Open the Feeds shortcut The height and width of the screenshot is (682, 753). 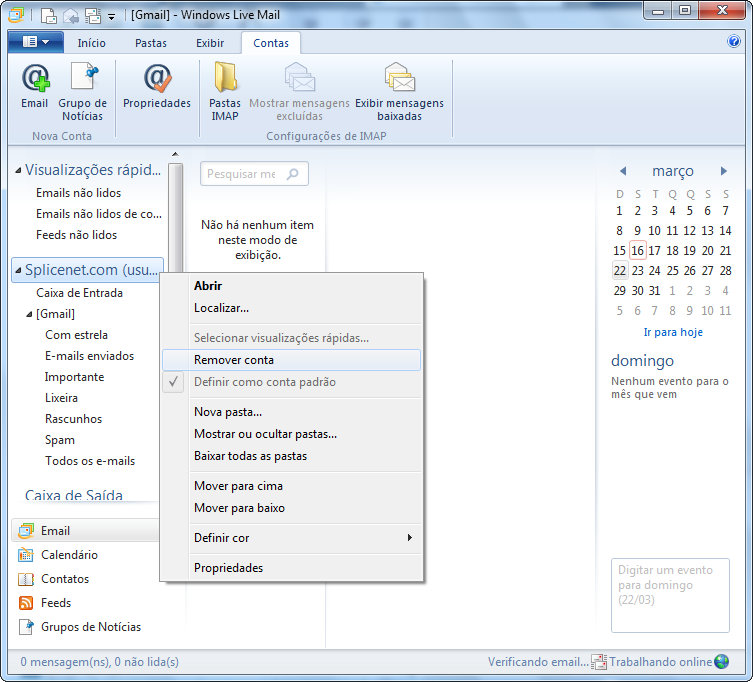point(55,603)
